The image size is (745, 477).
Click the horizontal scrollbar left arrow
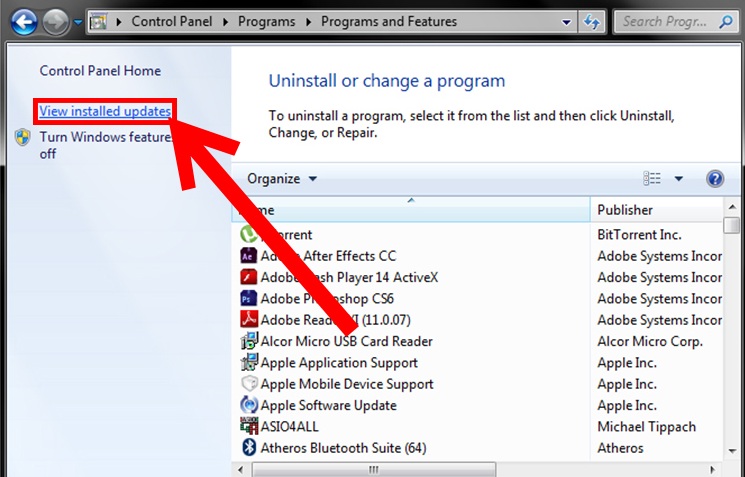pos(240,469)
